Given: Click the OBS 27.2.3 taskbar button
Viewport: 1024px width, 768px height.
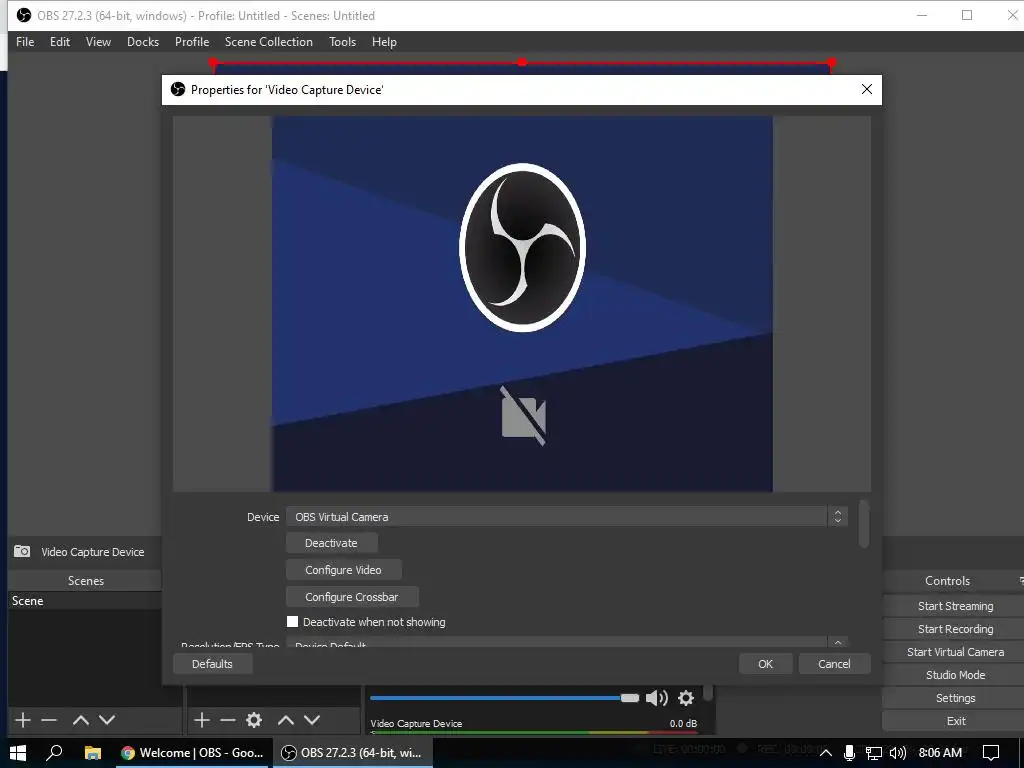Looking at the screenshot, I should tap(353, 753).
